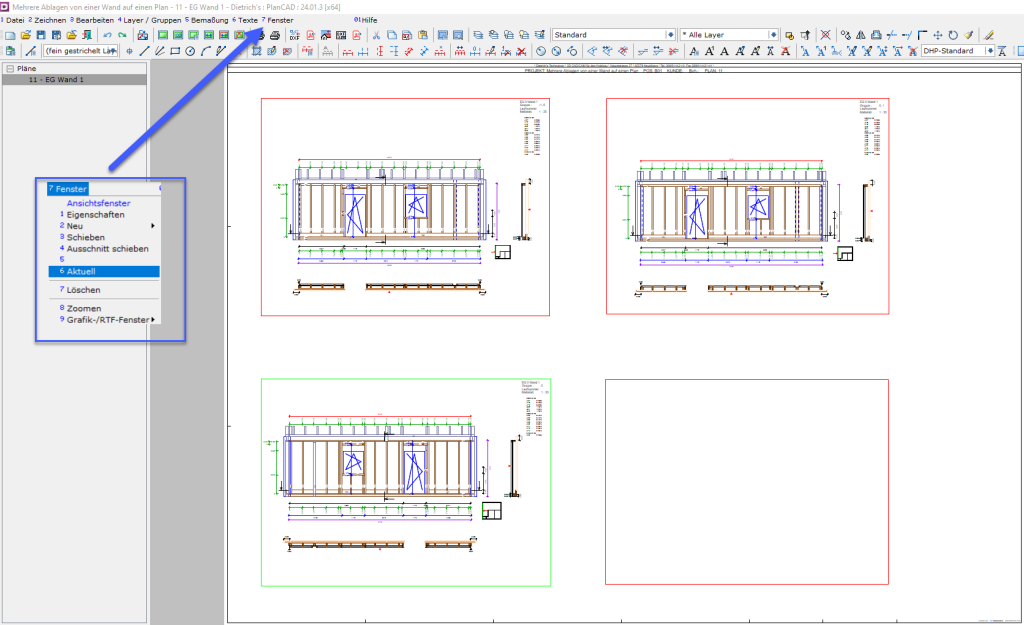Select the Cut scissors icon

coord(377,35)
